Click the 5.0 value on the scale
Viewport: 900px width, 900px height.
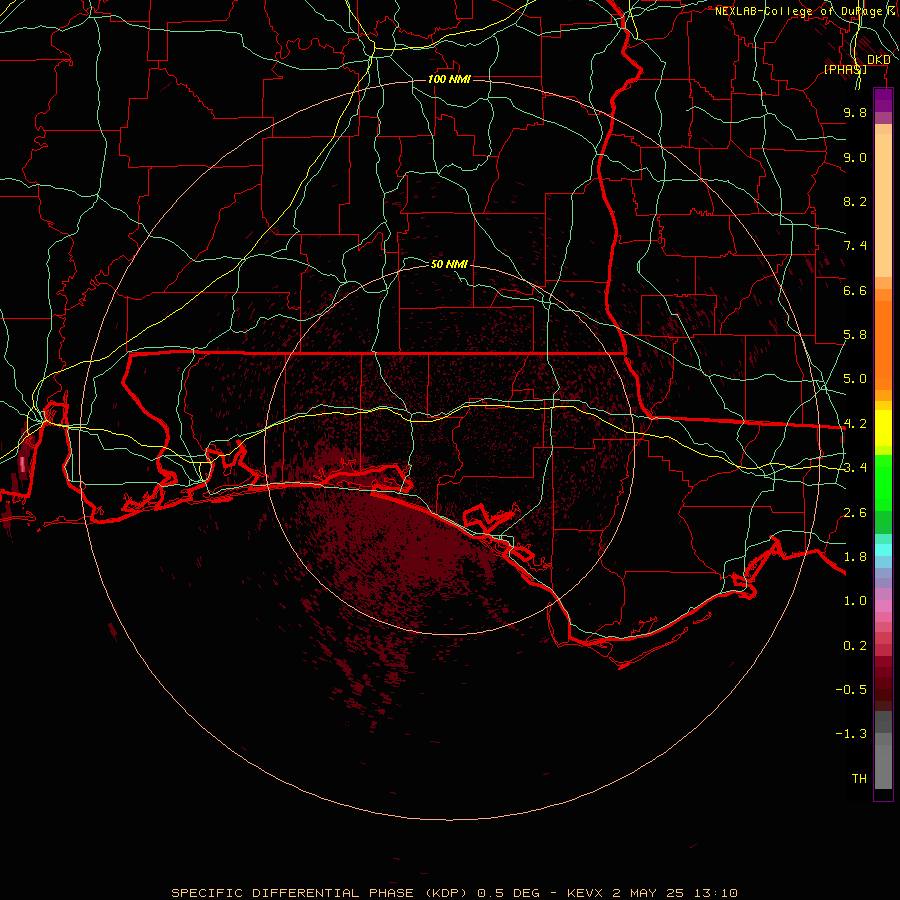855,379
